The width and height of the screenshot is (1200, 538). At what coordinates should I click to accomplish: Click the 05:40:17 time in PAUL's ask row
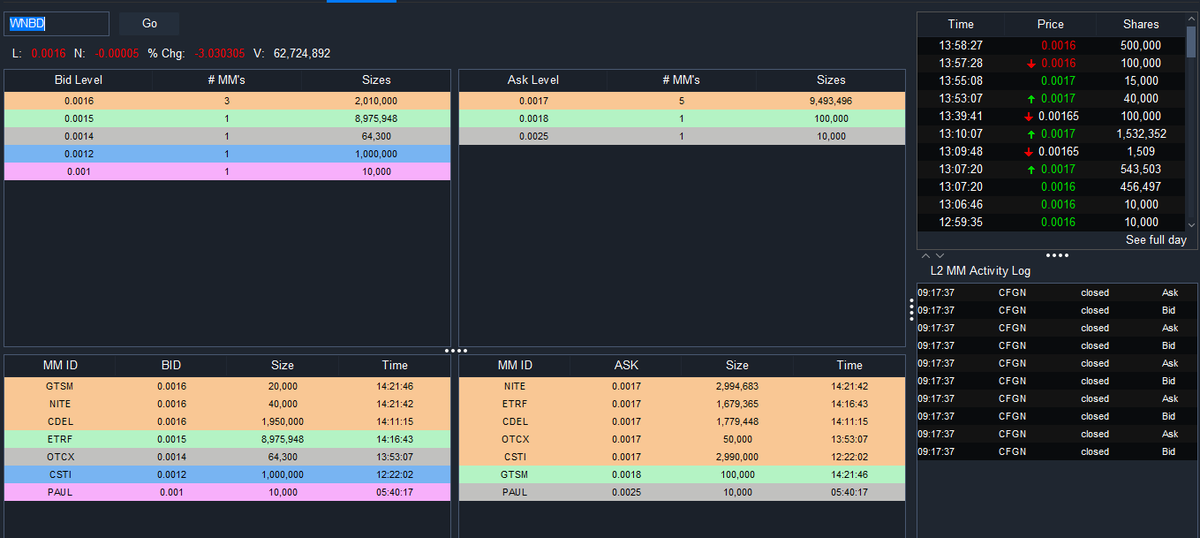[849, 492]
